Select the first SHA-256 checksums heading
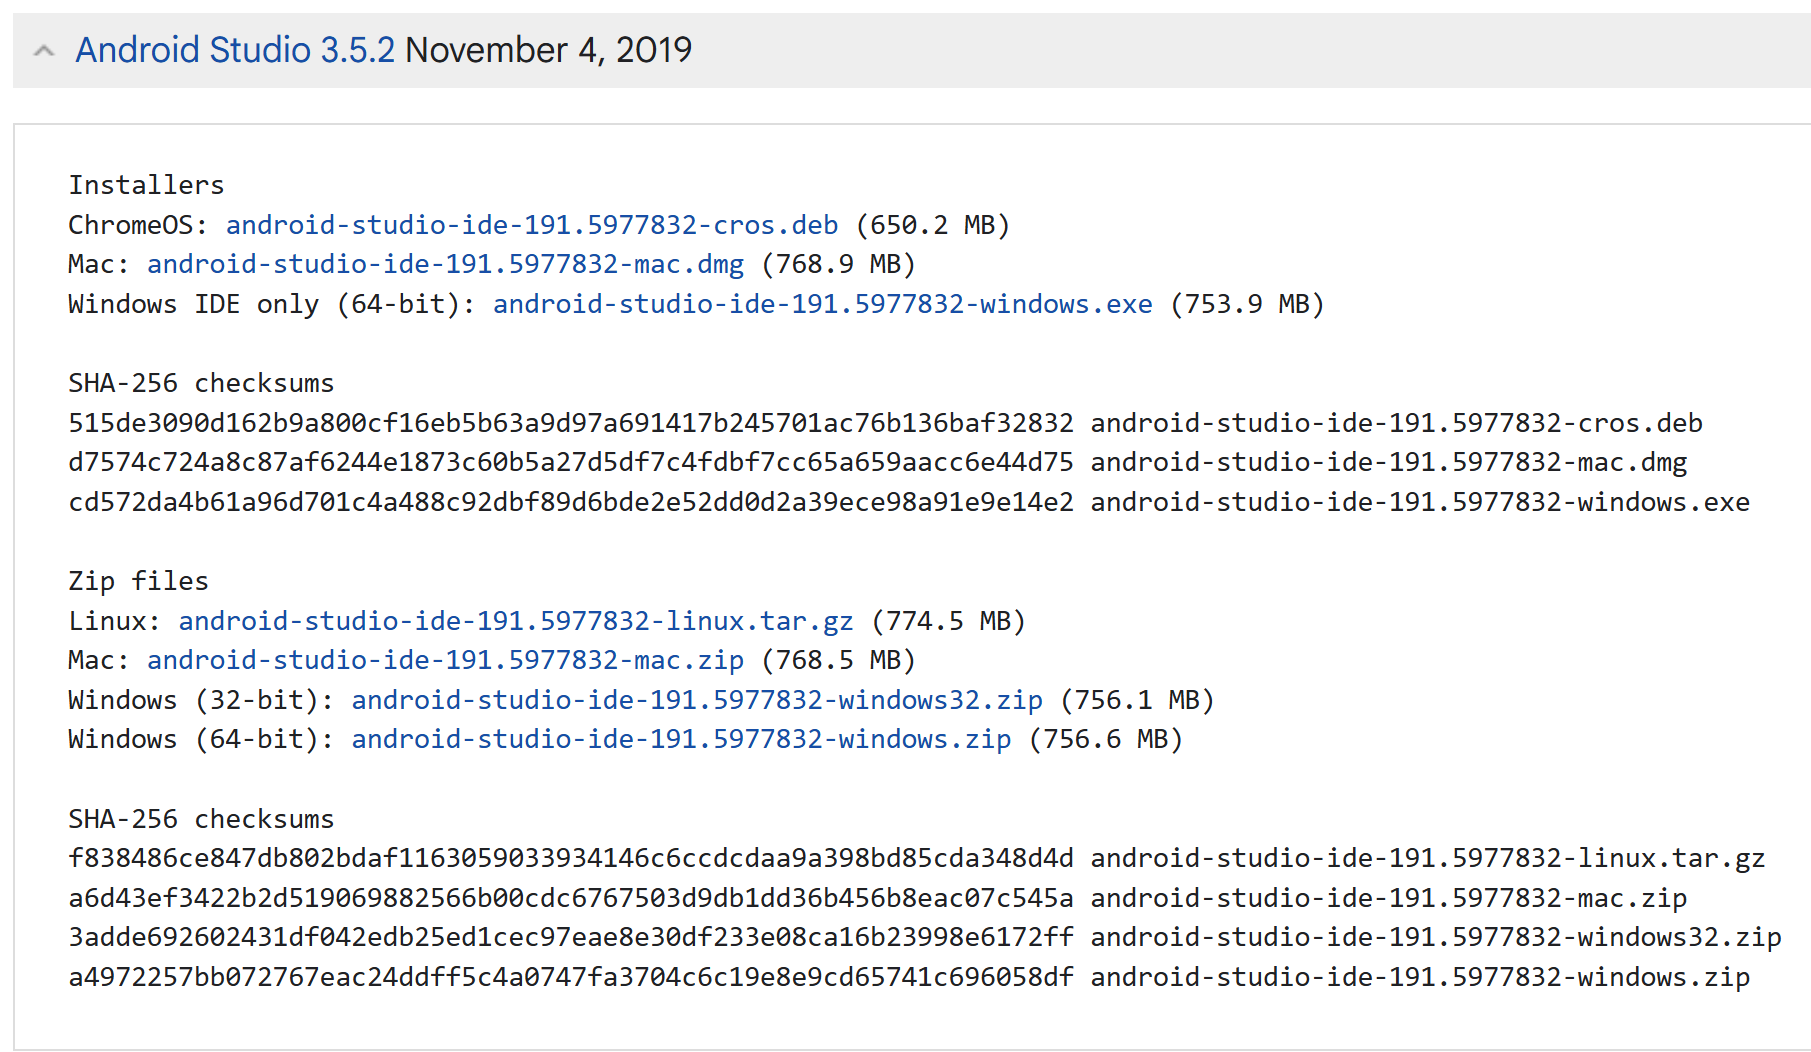Viewport: 1811px width, 1052px height. (200, 383)
